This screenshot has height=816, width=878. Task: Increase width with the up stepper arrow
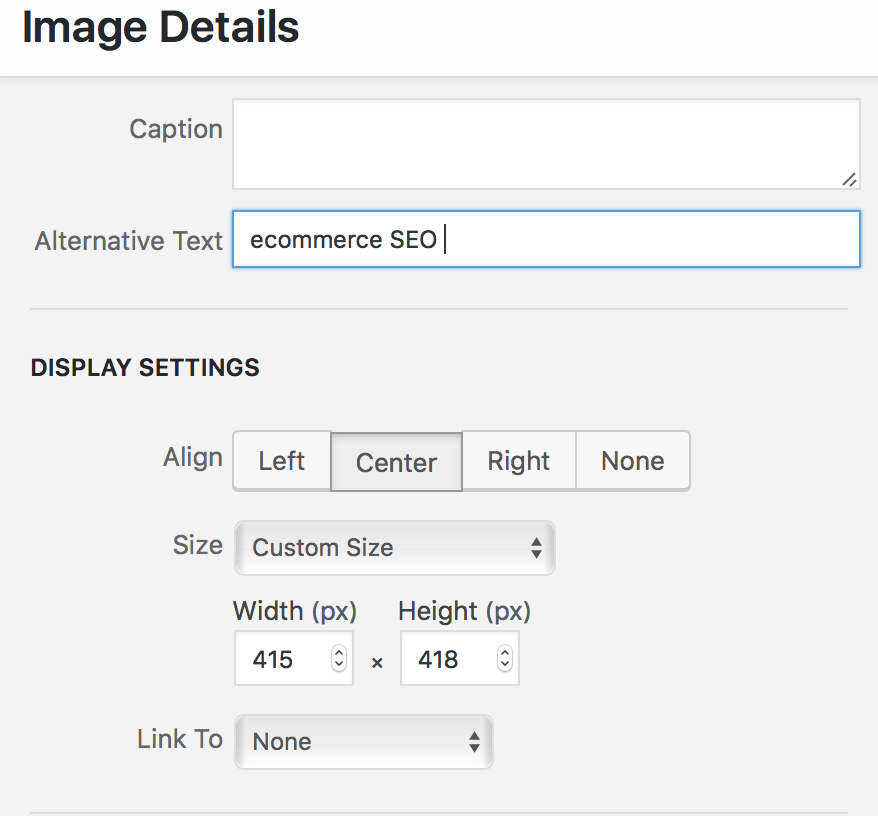pyautogui.click(x=338, y=651)
